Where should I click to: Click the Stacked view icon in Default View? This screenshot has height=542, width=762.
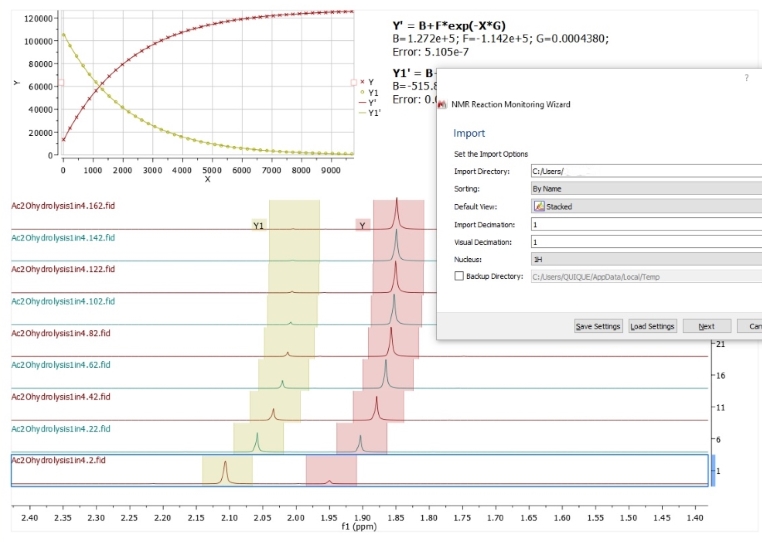[x=538, y=206]
